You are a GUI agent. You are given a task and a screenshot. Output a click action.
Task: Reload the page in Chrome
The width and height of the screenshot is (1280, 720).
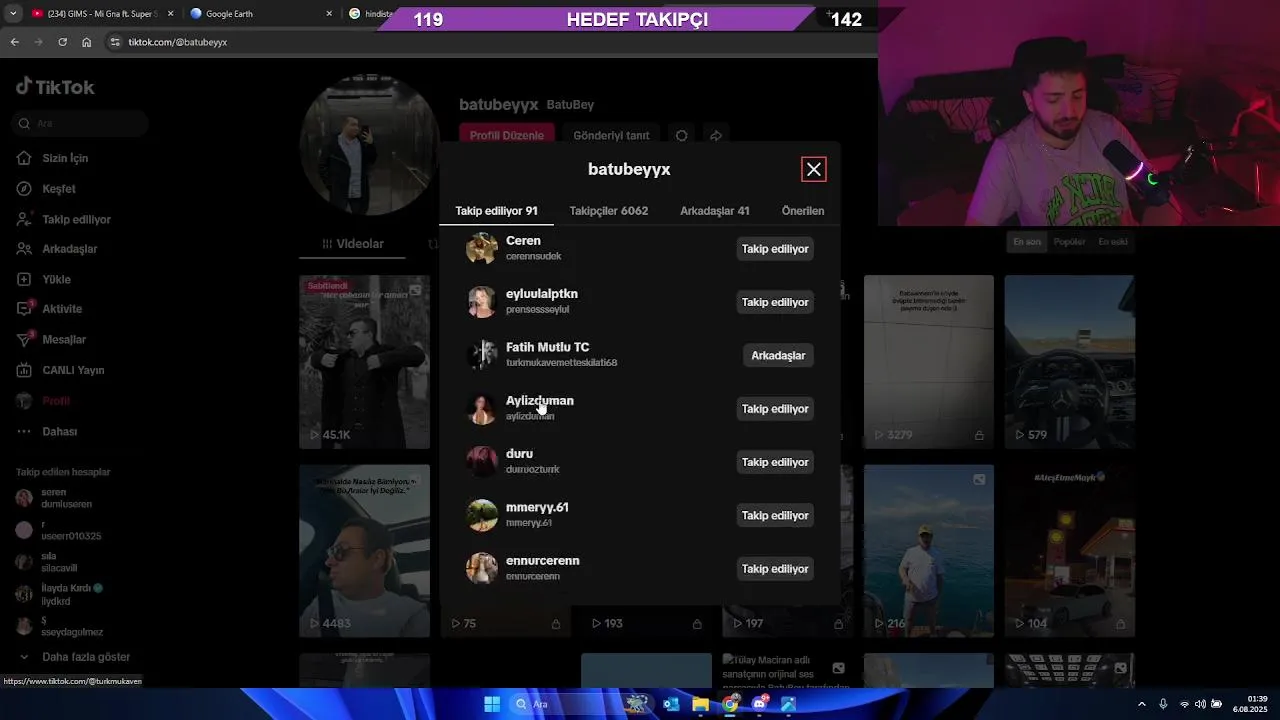tap(62, 42)
